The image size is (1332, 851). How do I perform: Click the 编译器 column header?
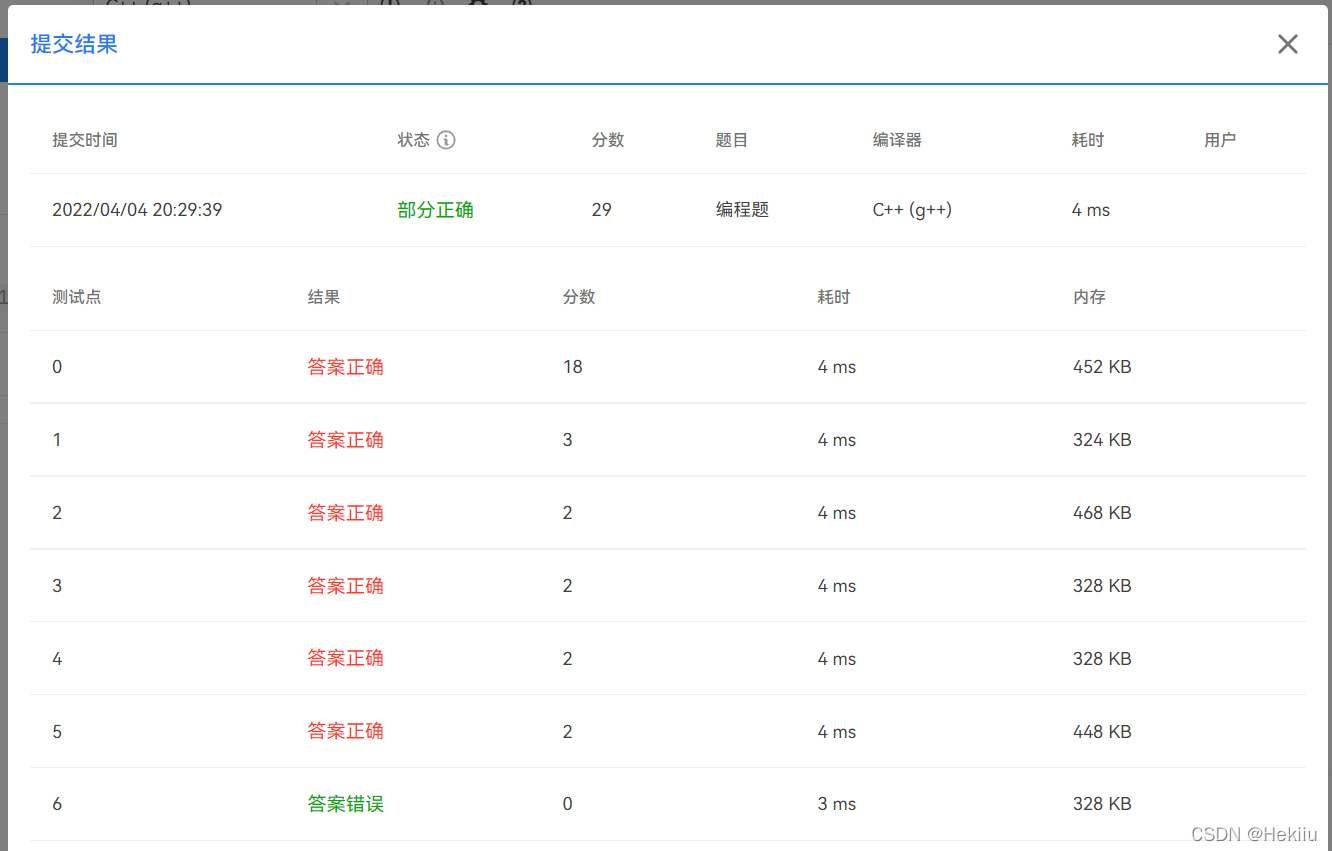(x=897, y=140)
